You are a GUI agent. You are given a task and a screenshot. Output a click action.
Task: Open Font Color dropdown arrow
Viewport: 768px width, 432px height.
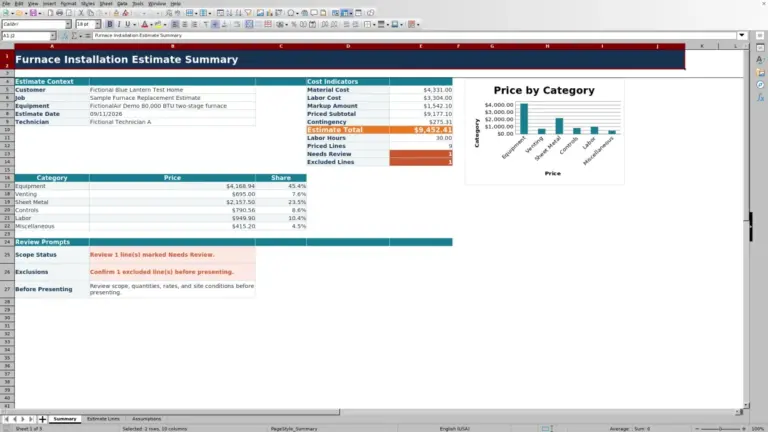coord(151,24)
